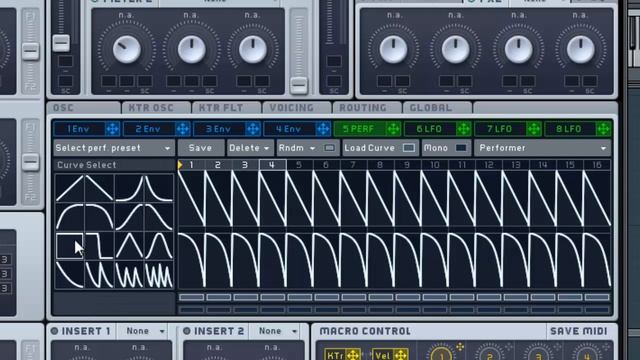The image size is (640, 360).
Task: Select step 1 in the performer sequence
Action: tap(191, 165)
